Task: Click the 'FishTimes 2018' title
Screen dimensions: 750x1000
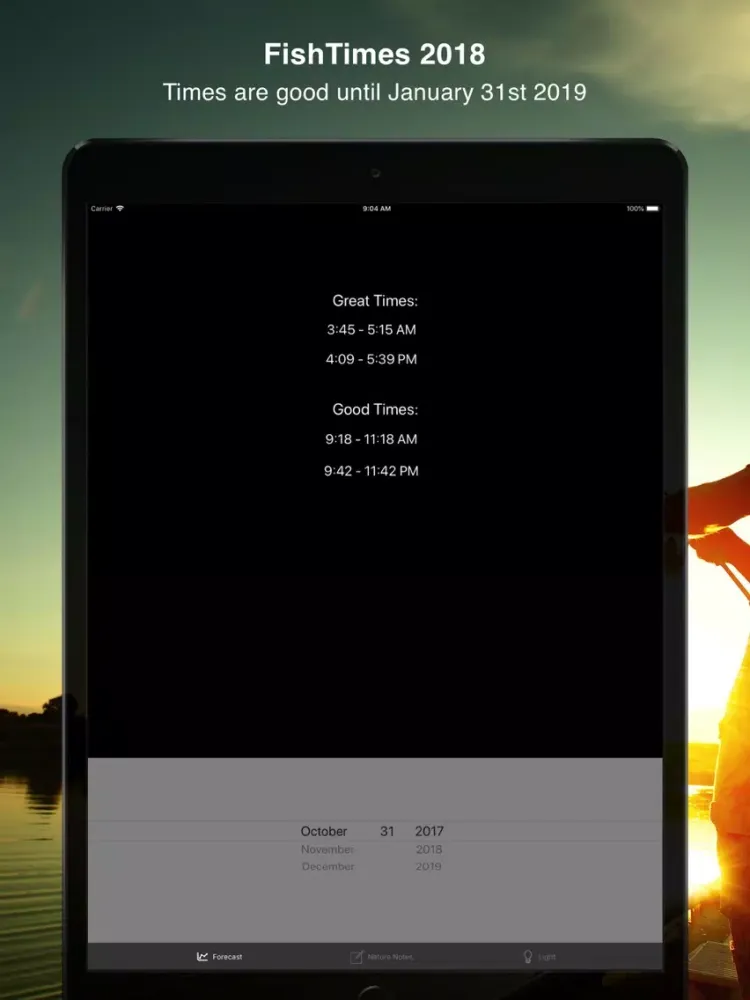Action: 374,54
